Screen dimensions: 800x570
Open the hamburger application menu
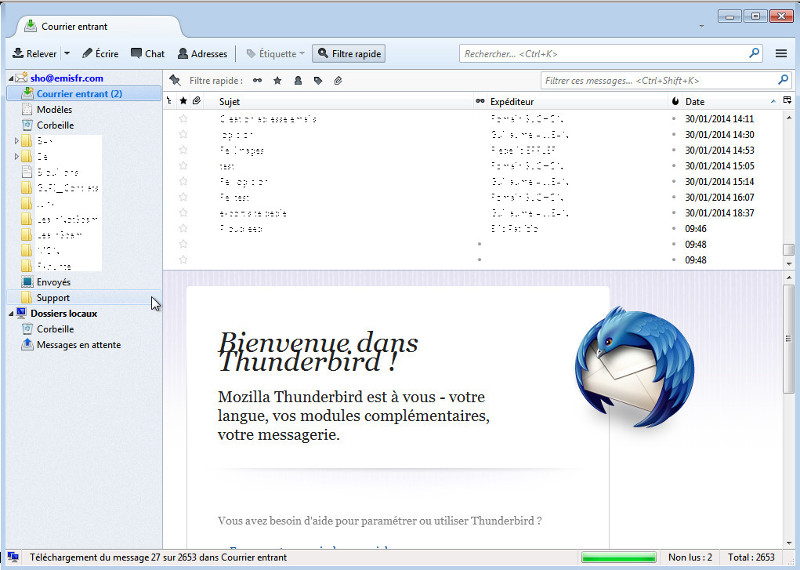tap(781, 53)
